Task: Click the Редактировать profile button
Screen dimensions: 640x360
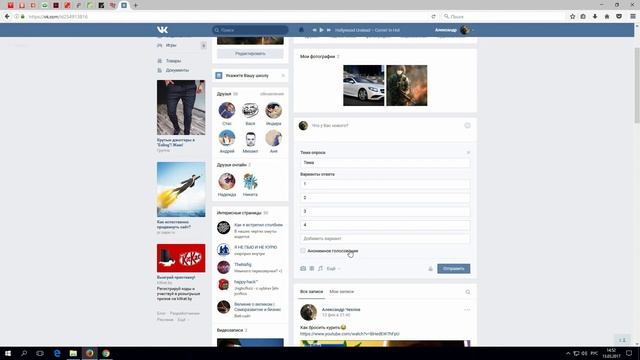Action: pyautogui.click(x=250, y=53)
